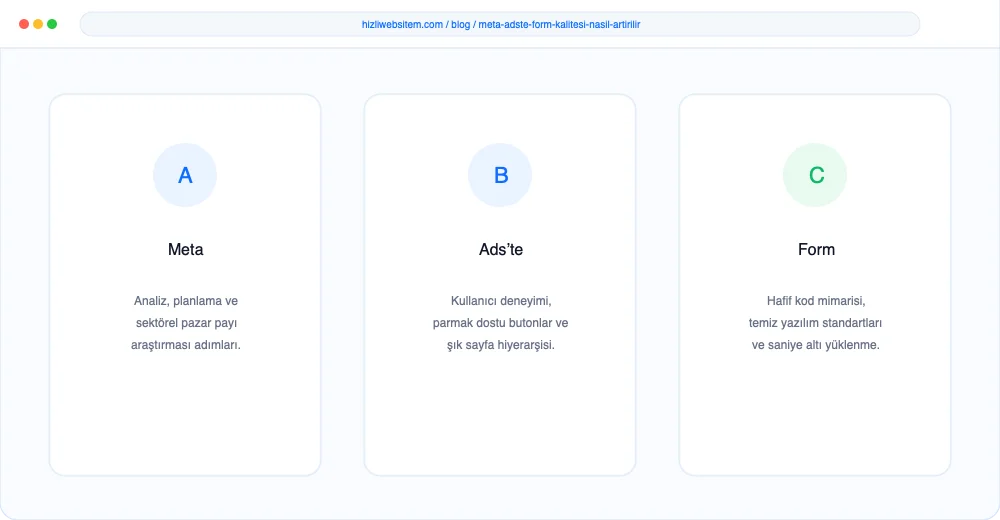1000x520 pixels.
Task: Click the address bar URL field
Action: (500, 24)
